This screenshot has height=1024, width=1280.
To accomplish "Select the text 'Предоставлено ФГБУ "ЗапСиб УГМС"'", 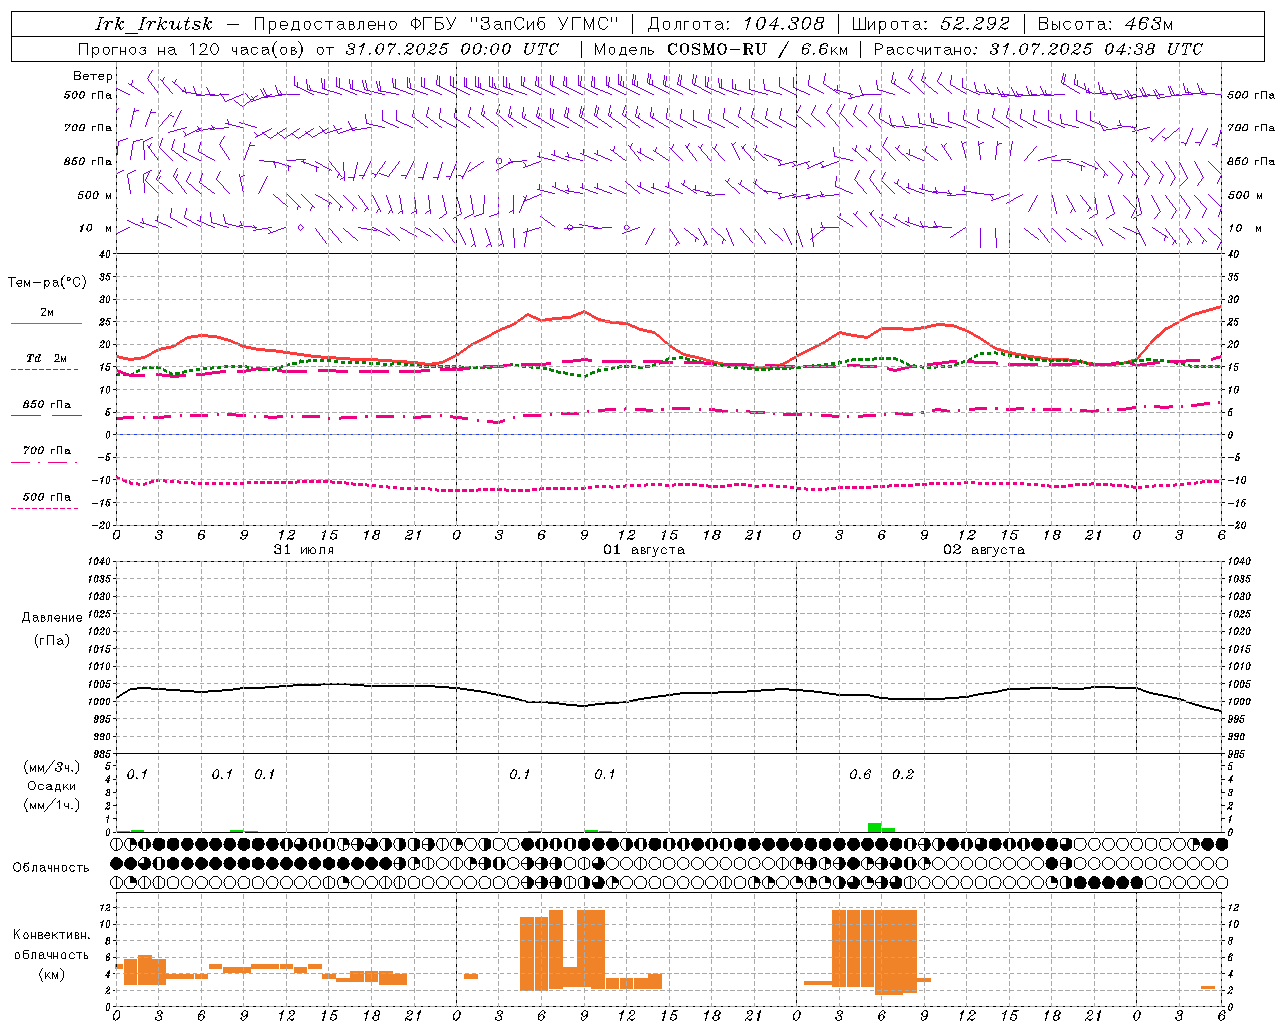I will 436,24.
